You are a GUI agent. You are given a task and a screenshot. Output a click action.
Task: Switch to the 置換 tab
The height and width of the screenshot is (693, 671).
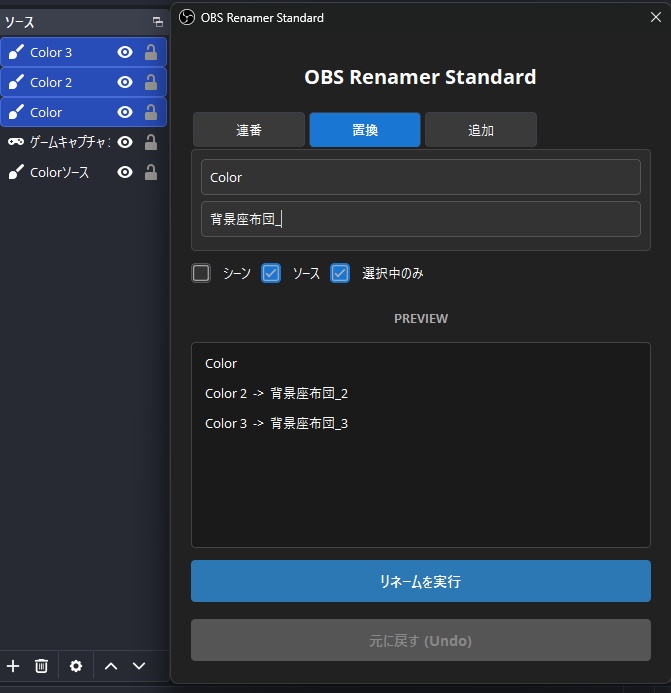[x=365, y=130]
